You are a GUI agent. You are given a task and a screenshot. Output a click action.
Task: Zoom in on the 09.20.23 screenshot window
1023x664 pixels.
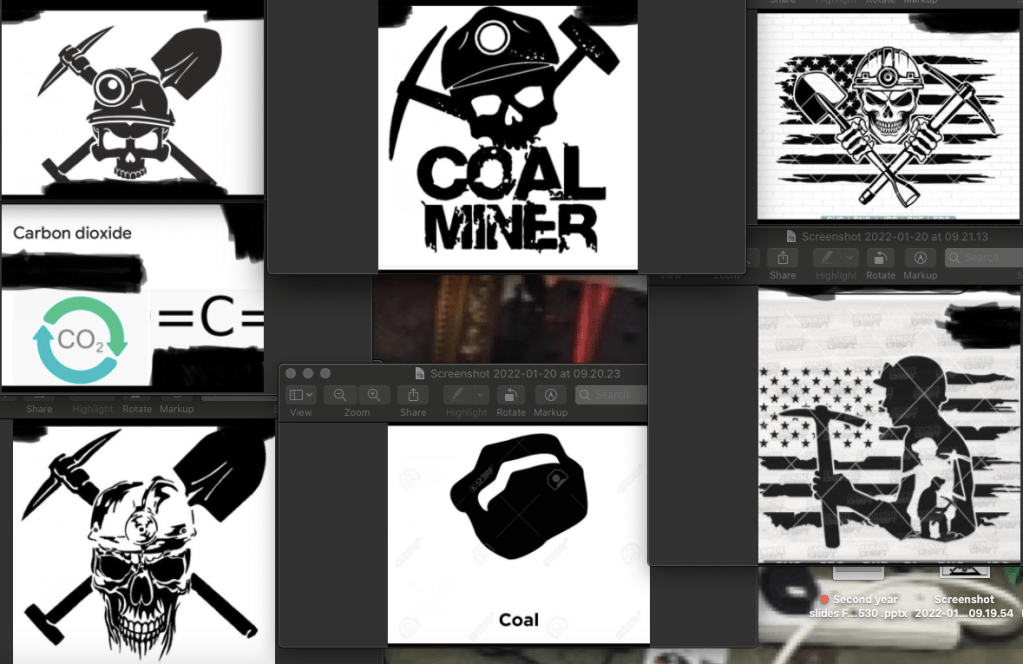[x=374, y=395]
